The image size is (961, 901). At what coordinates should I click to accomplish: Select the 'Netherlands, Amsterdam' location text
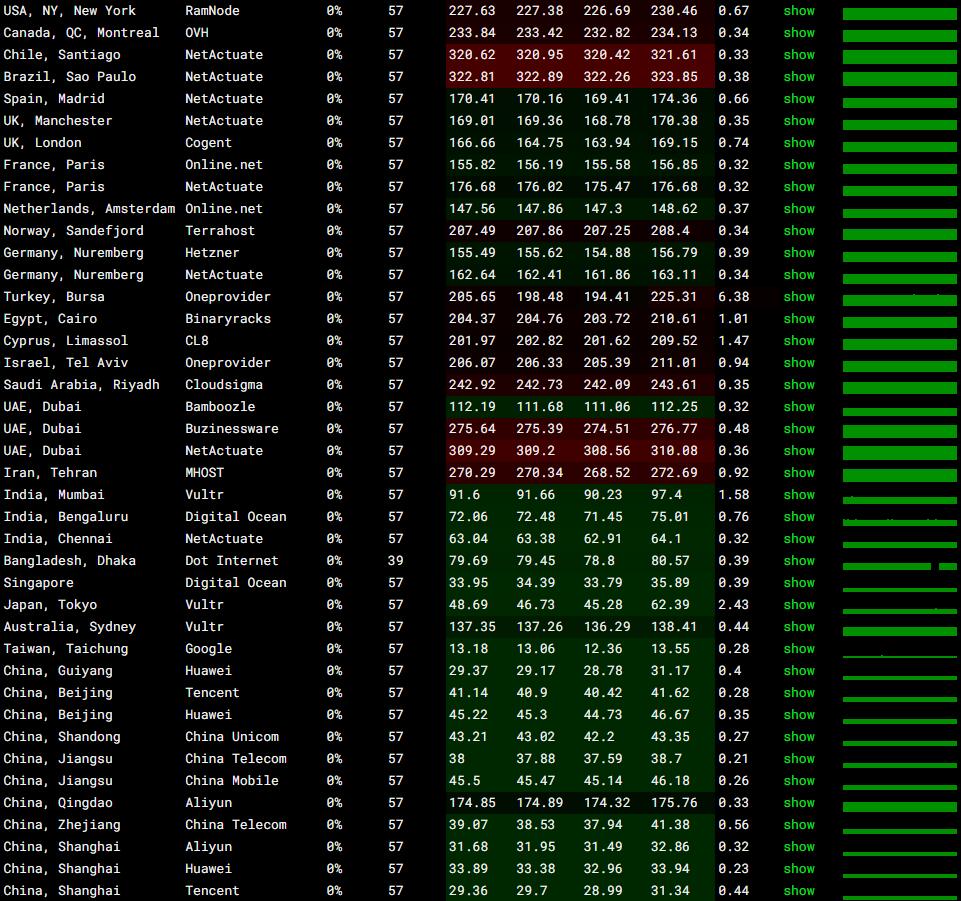point(89,209)
